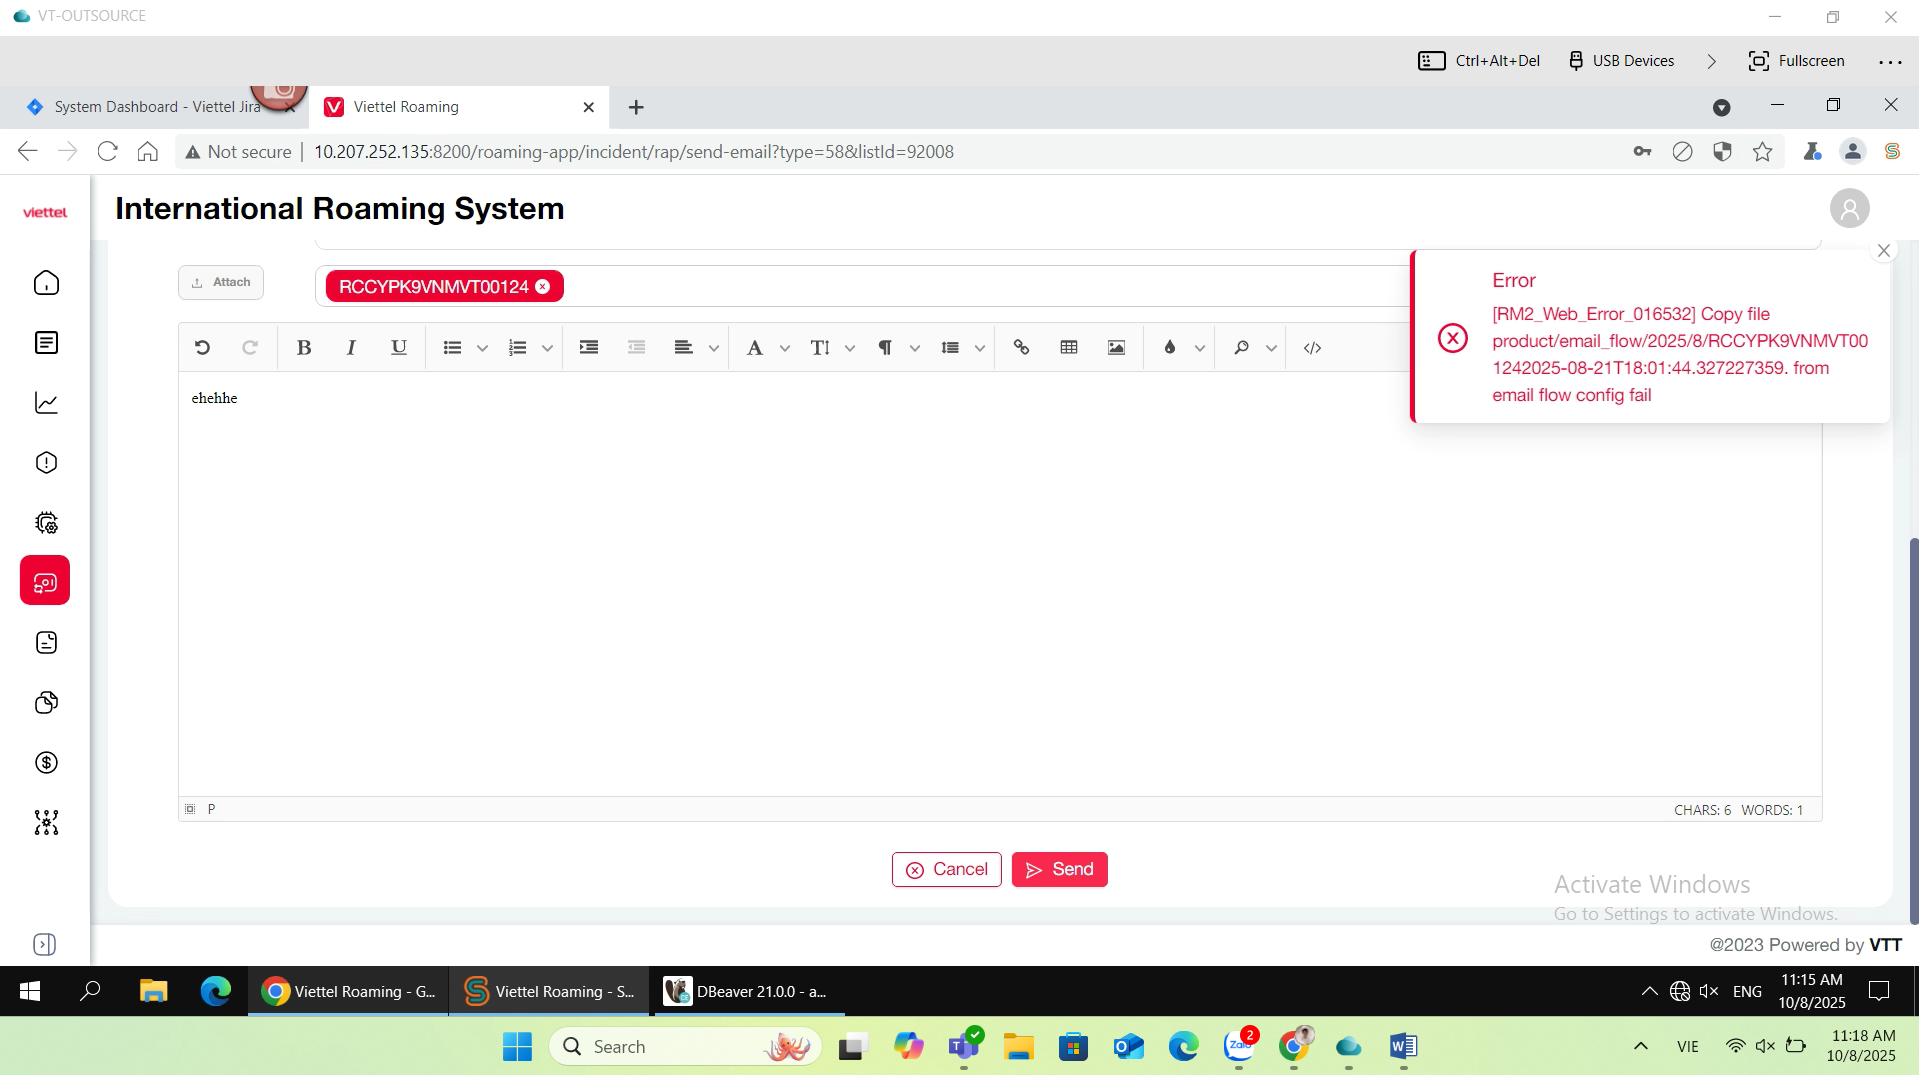
Task: Open the home icon in left sidebar
Action: (46, 283)
